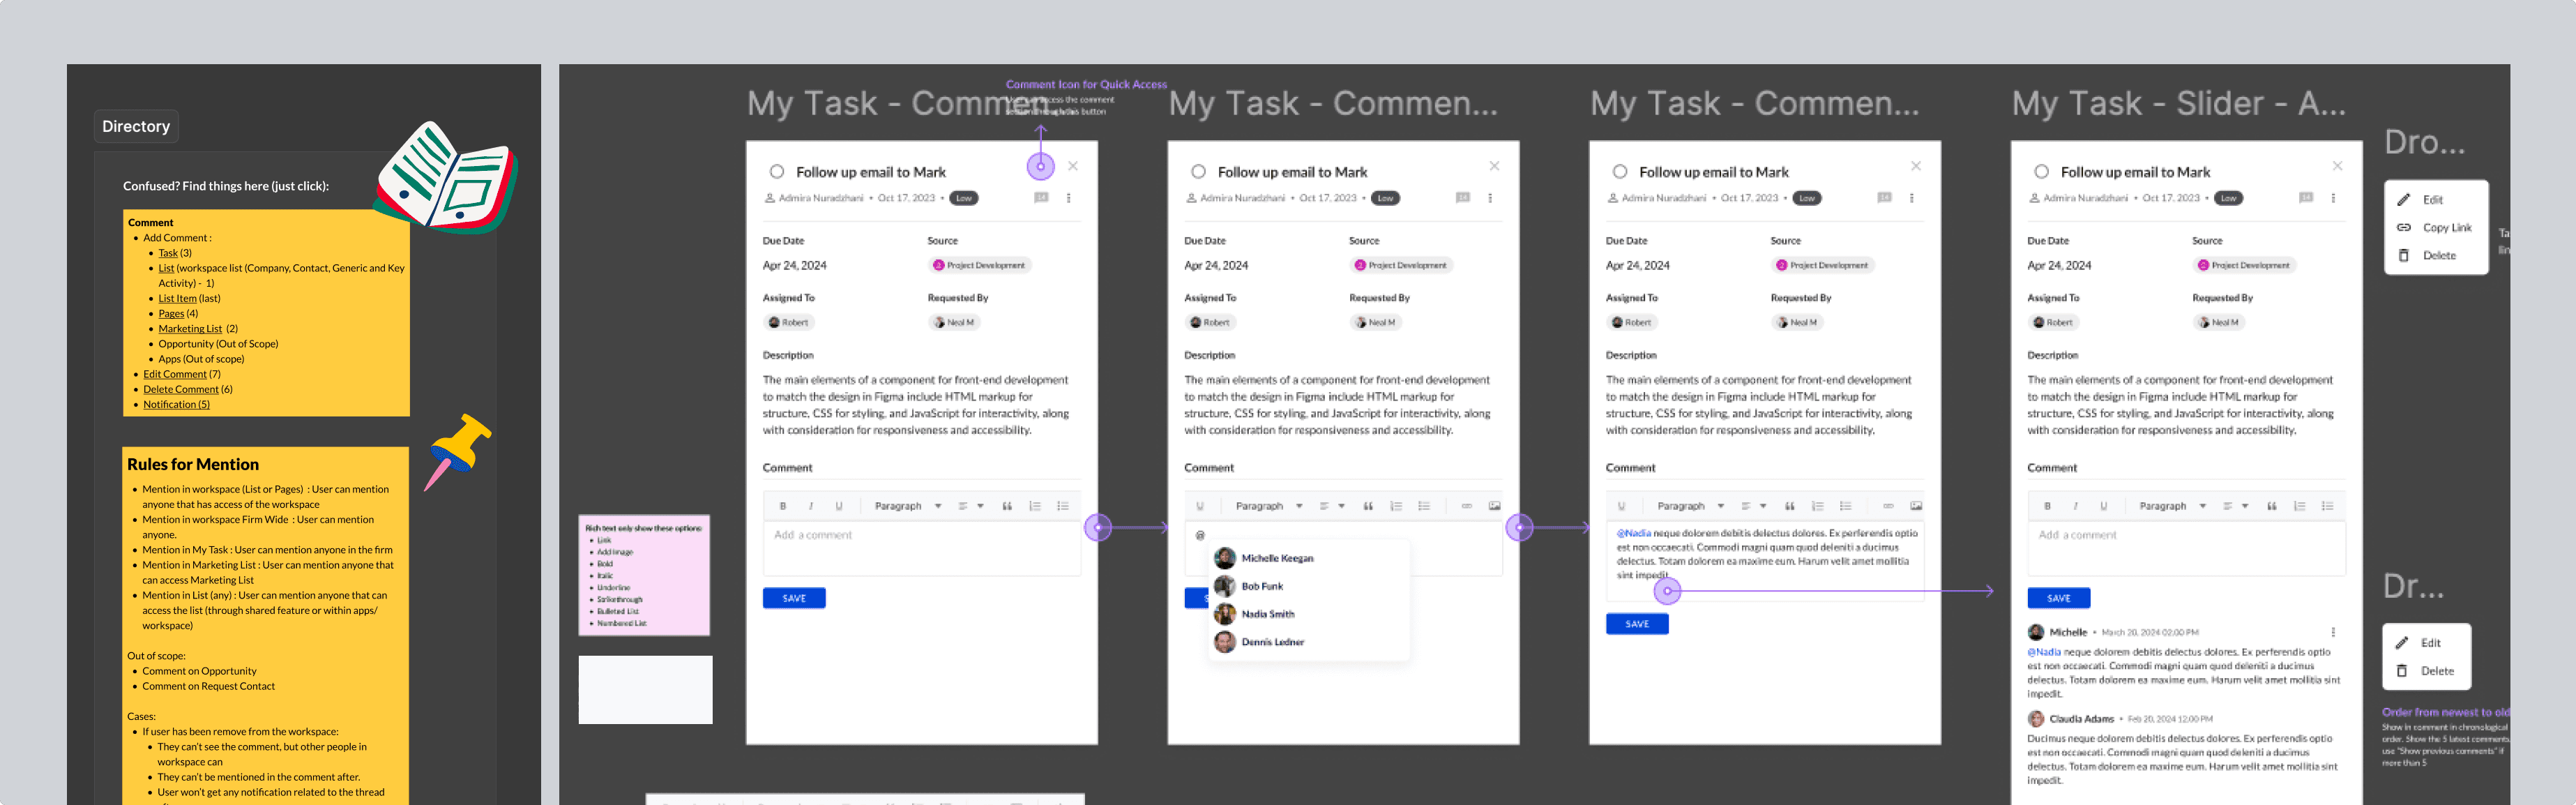Image resolution: width=2576 pixels, height=805 pixels.
Task: Open three-dot menu in Slider frame header
Action: [x=2333, y=198]
